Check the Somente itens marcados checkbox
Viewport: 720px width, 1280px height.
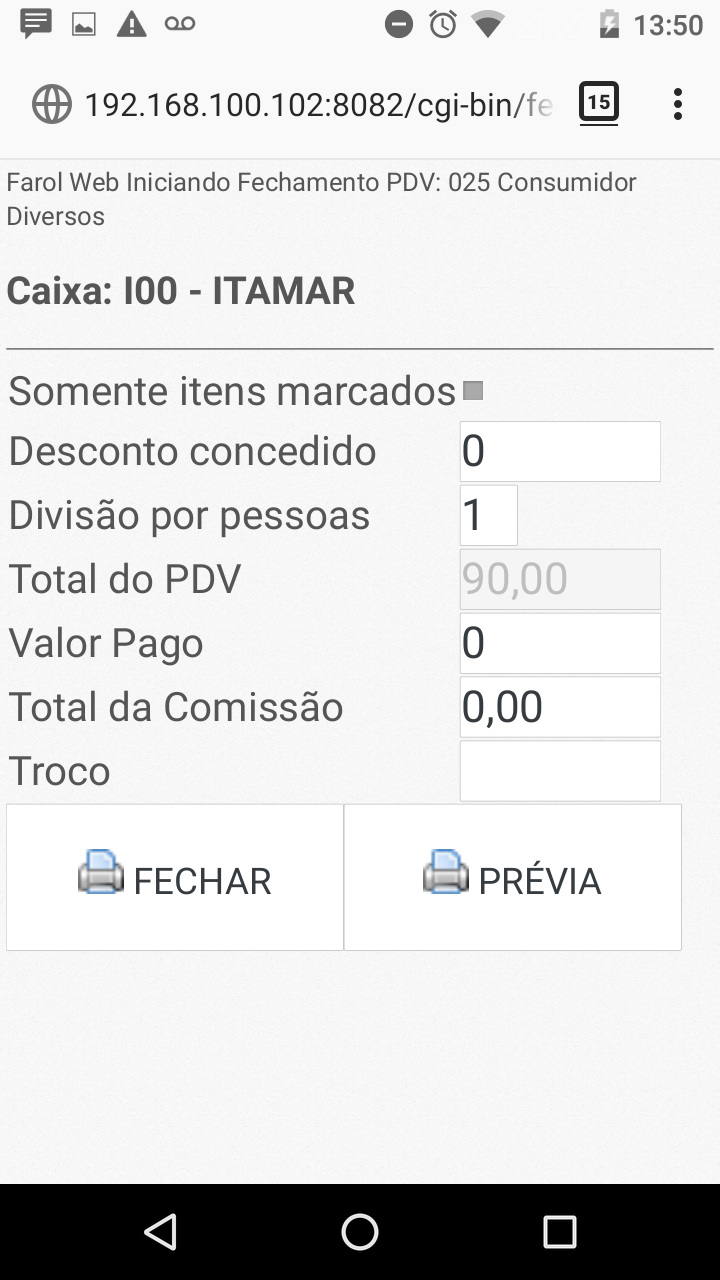[474, 391]
